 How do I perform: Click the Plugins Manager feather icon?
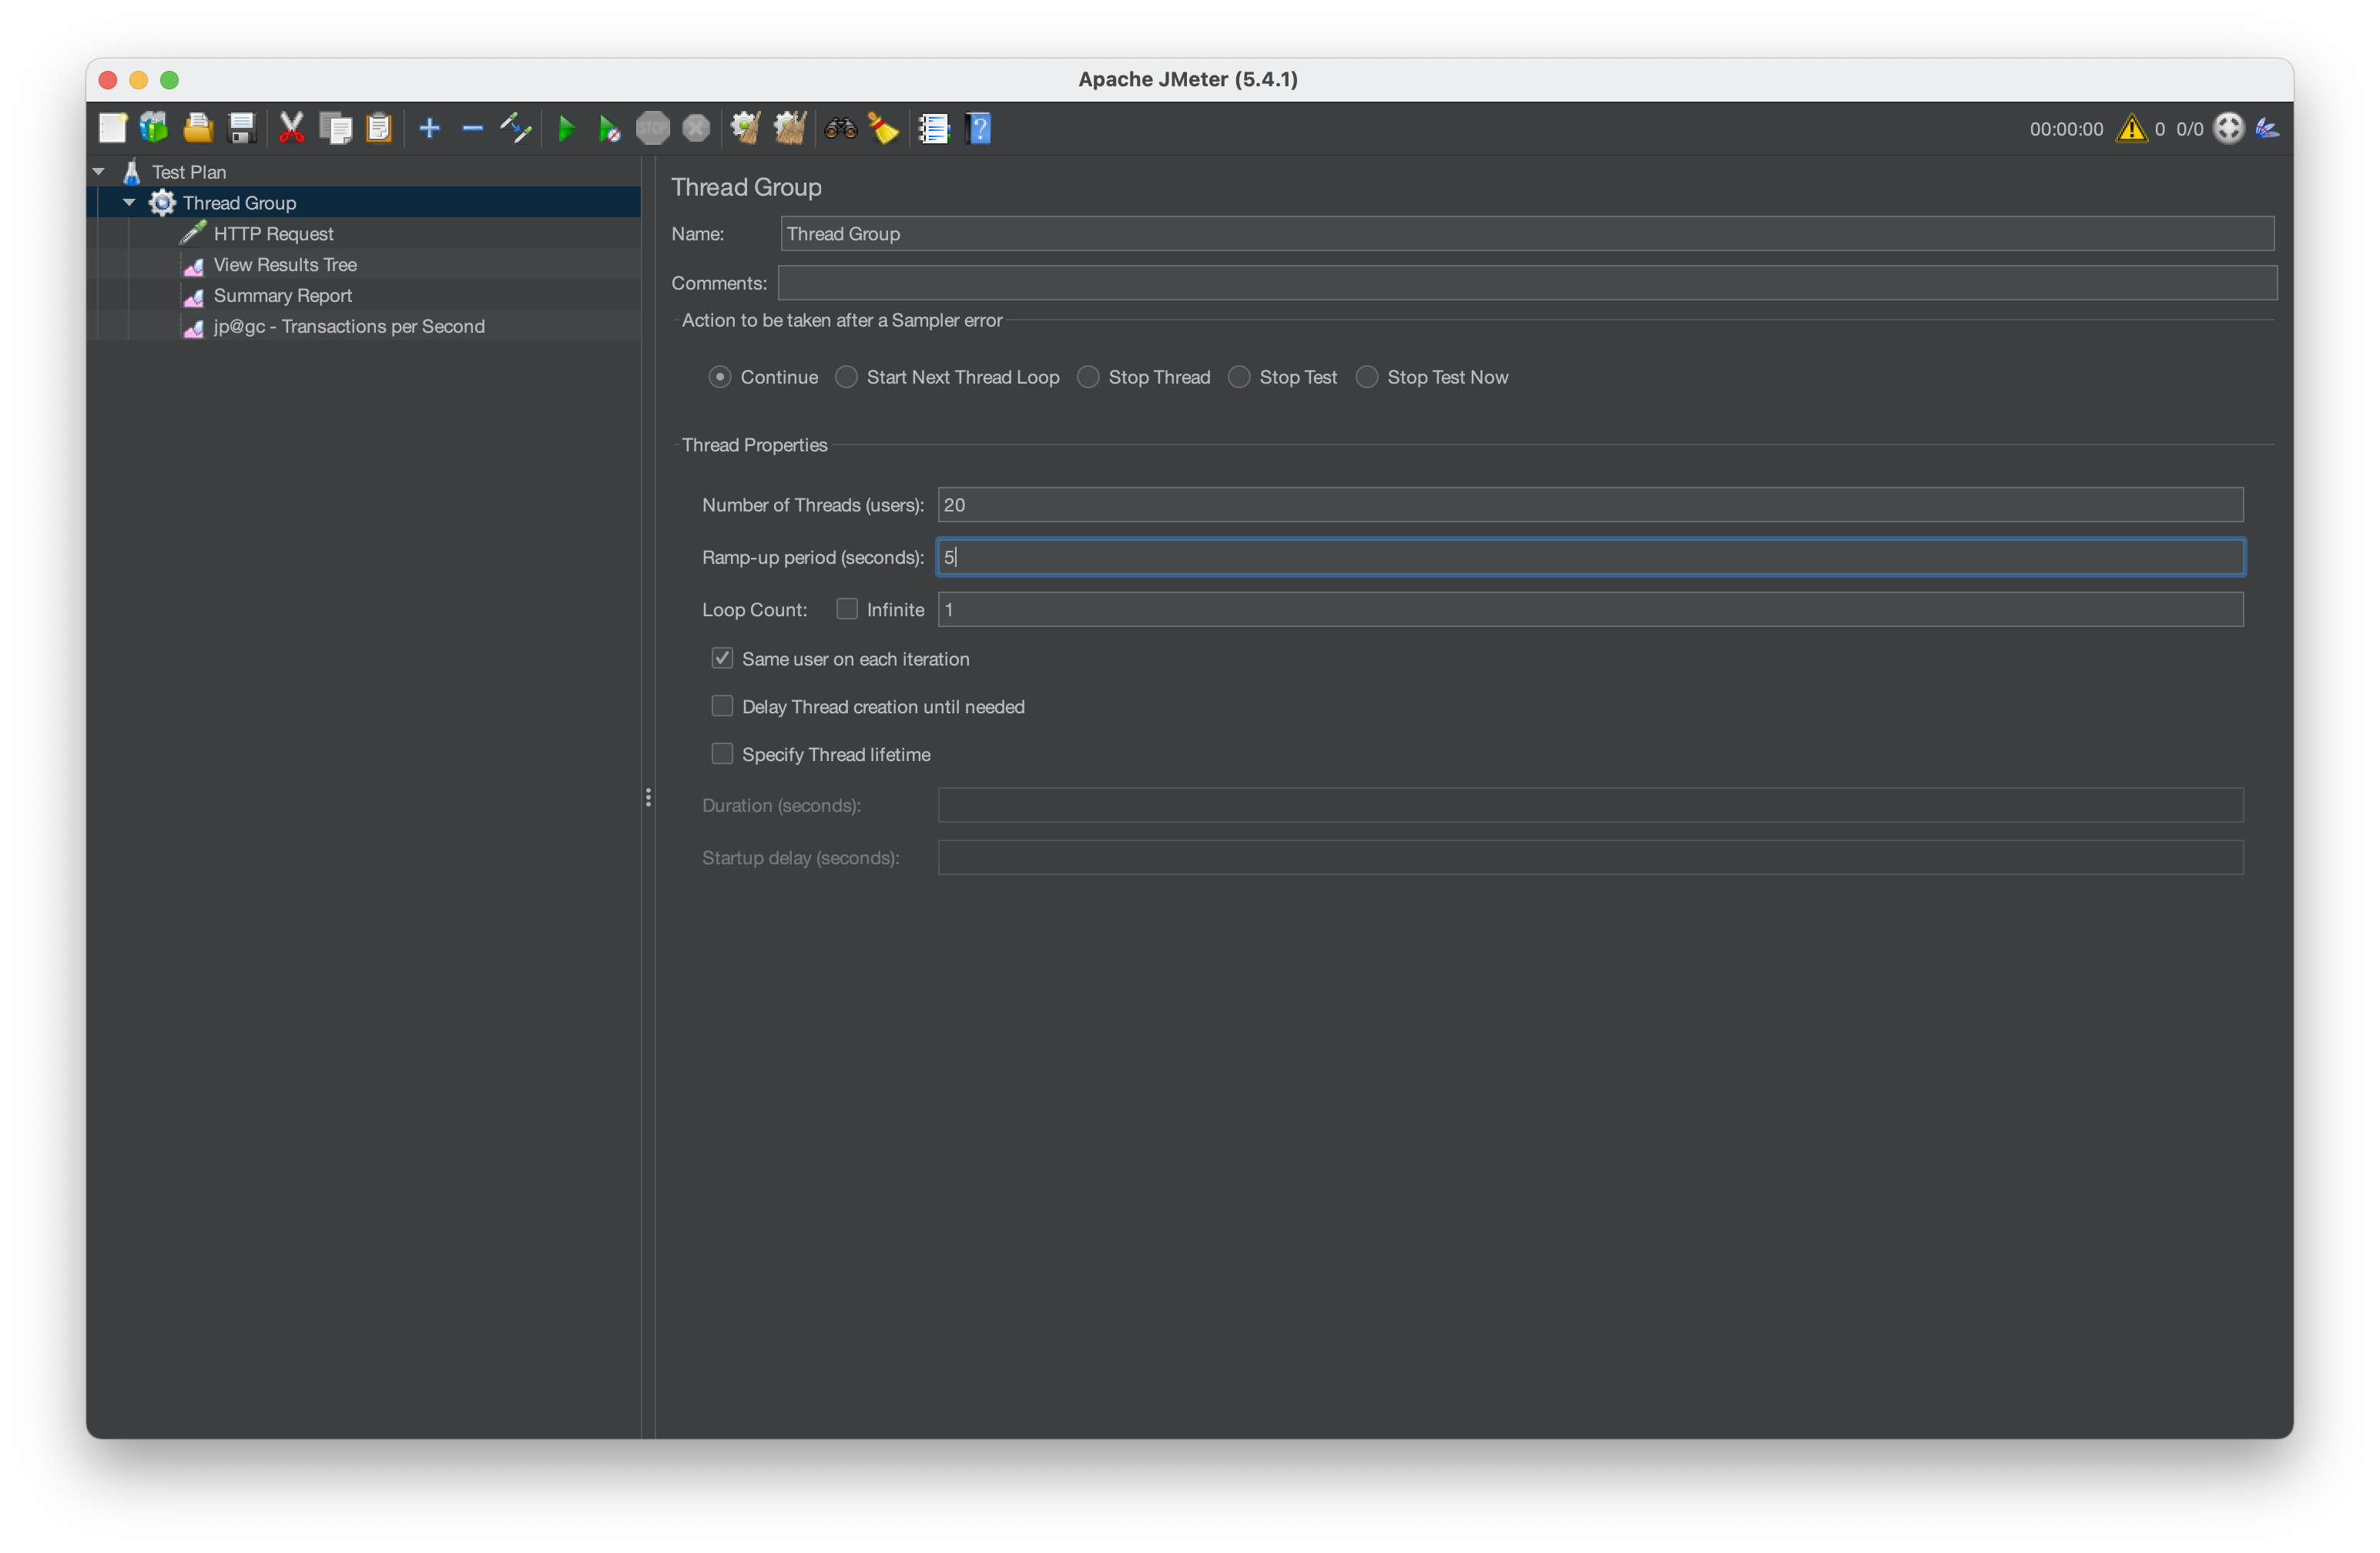pyautogui.click(x=2267, y=128)
